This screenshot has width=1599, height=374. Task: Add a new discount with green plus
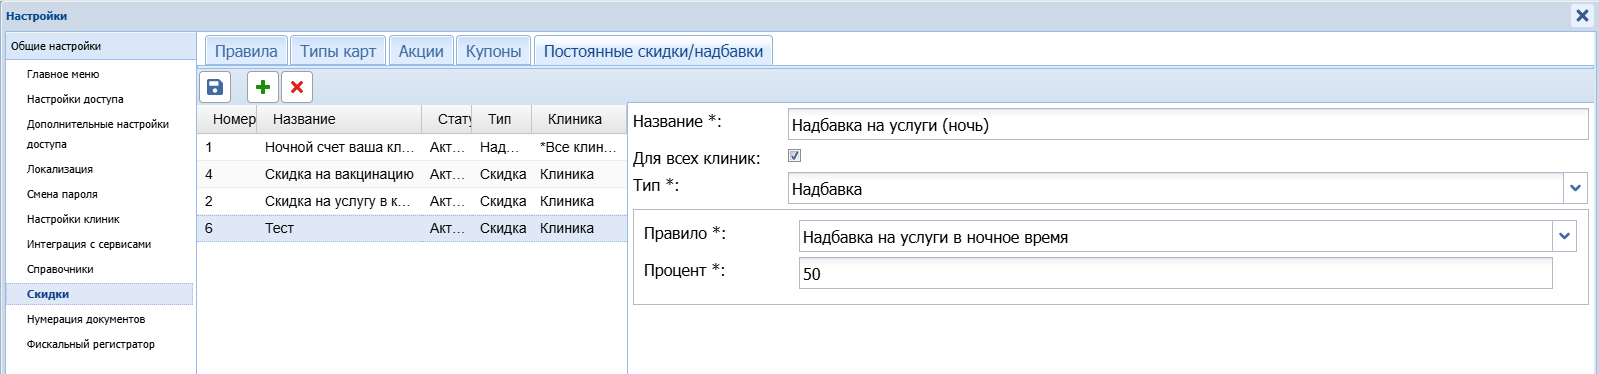coord(263,87)
